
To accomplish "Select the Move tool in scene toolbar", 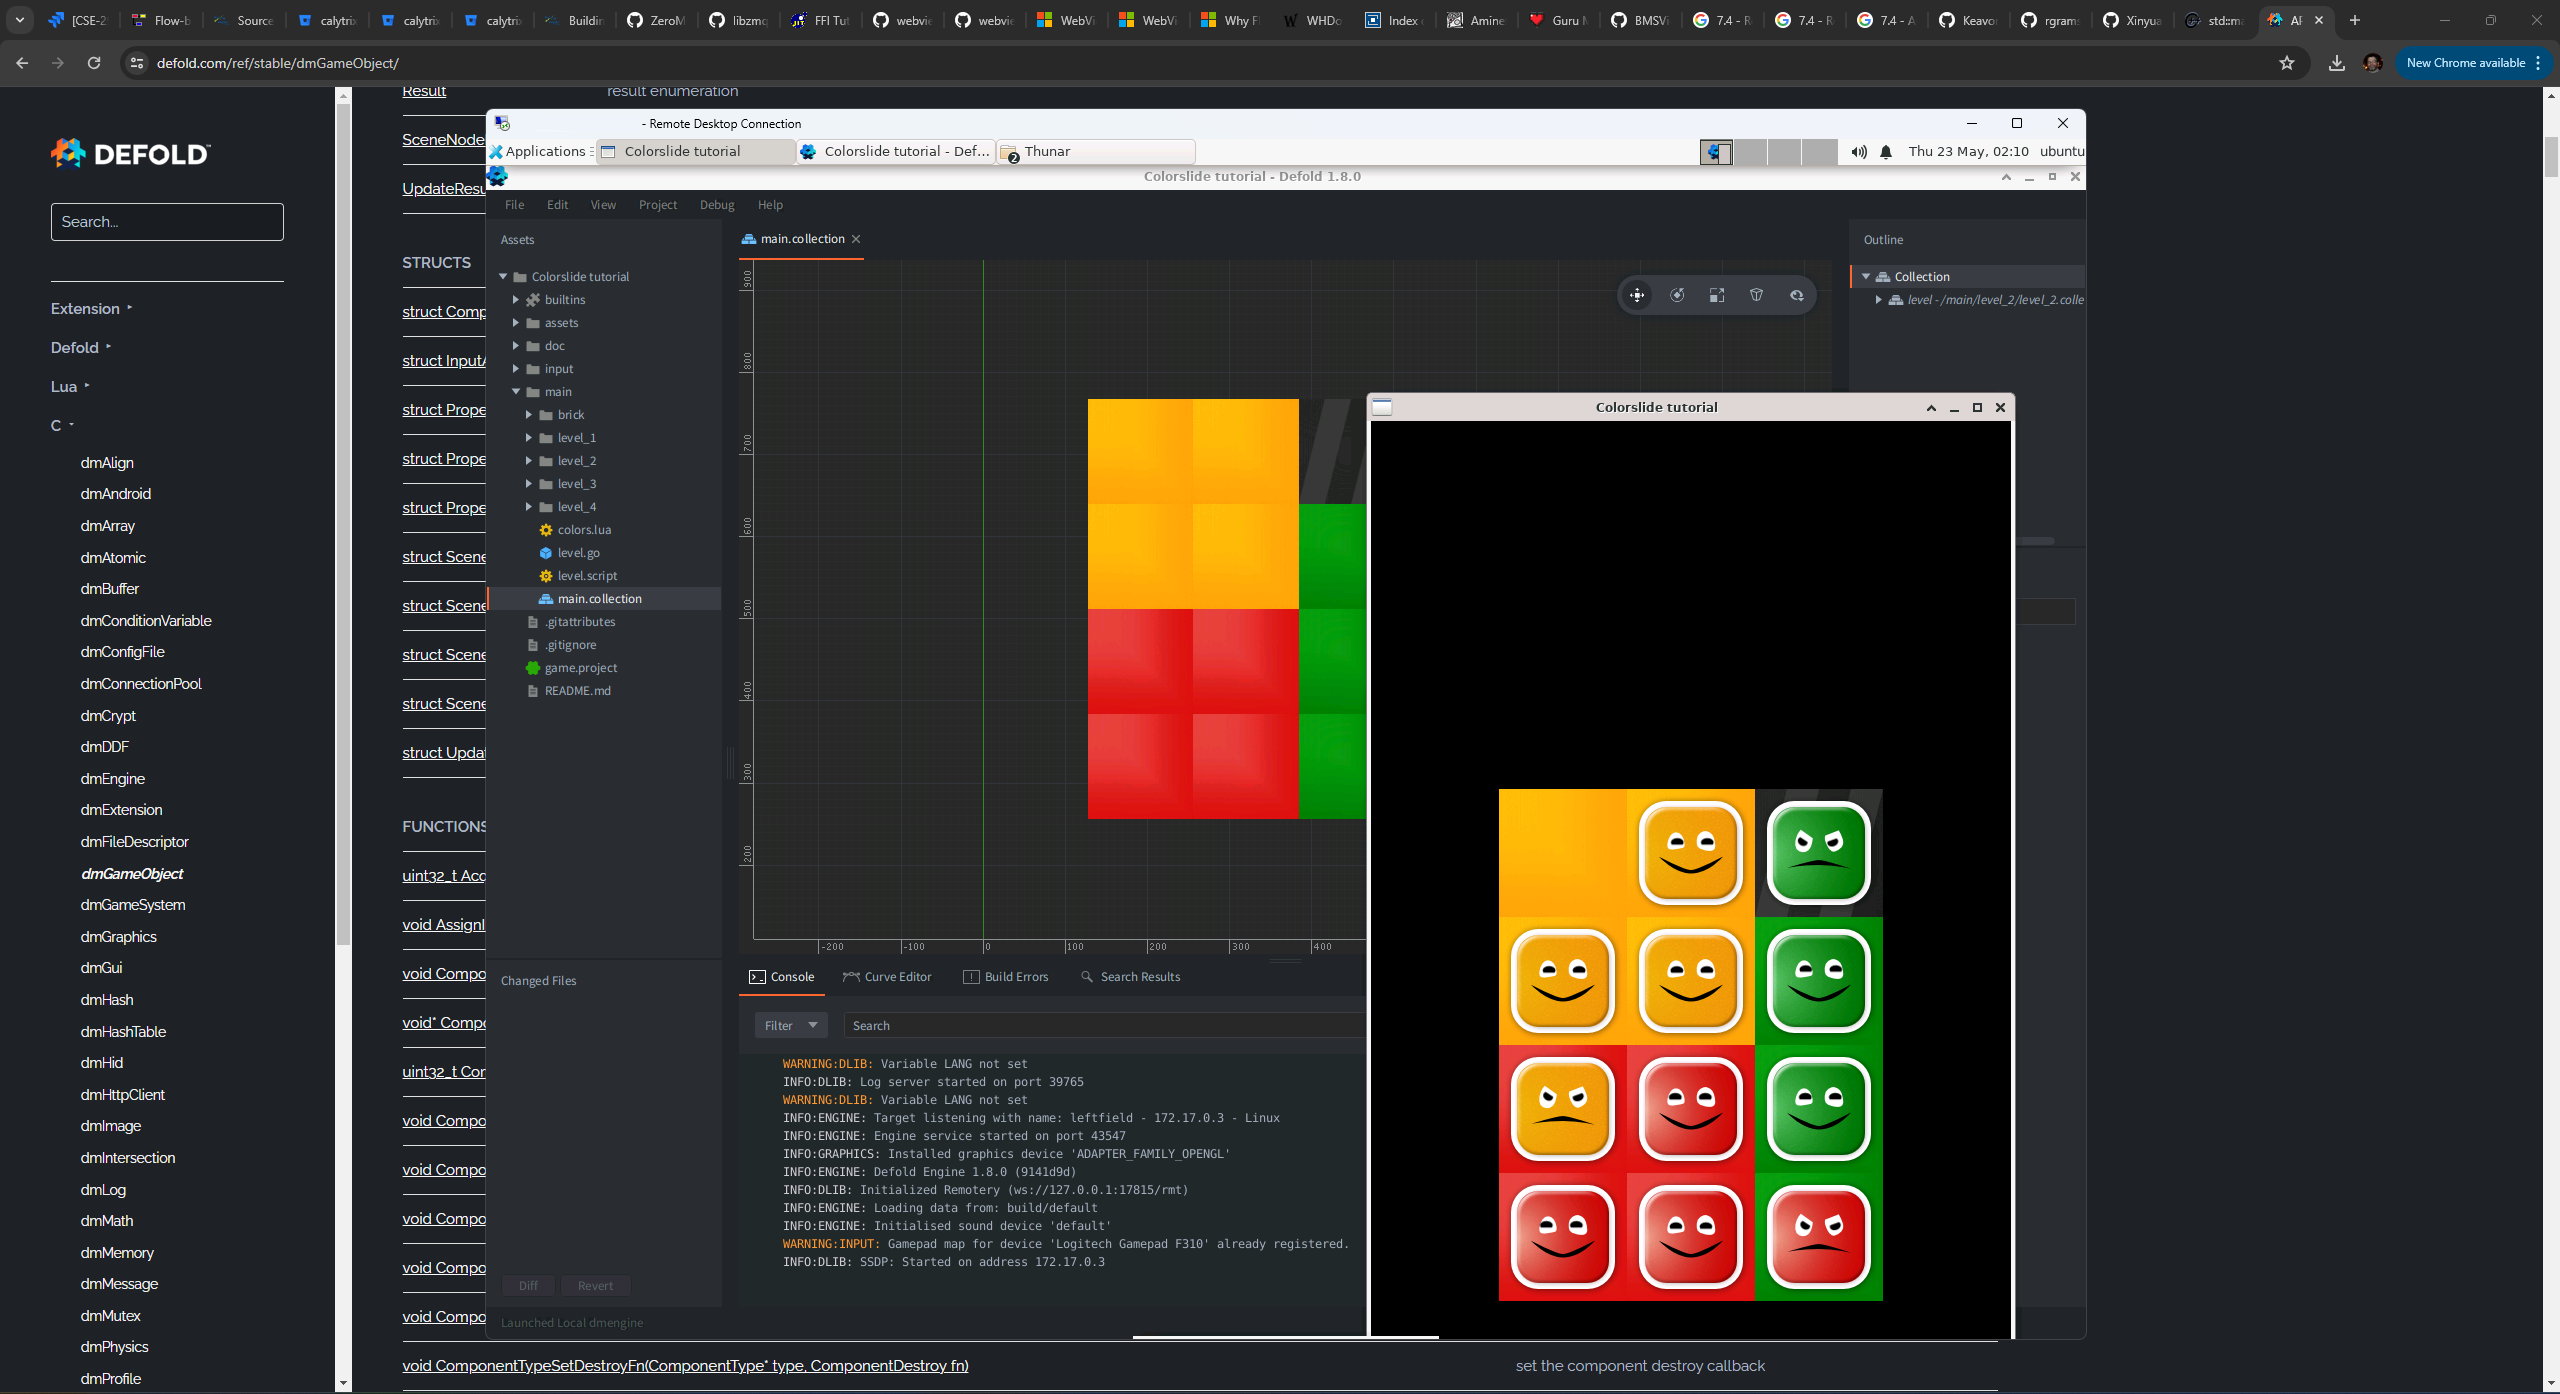I will (1637, 295).
